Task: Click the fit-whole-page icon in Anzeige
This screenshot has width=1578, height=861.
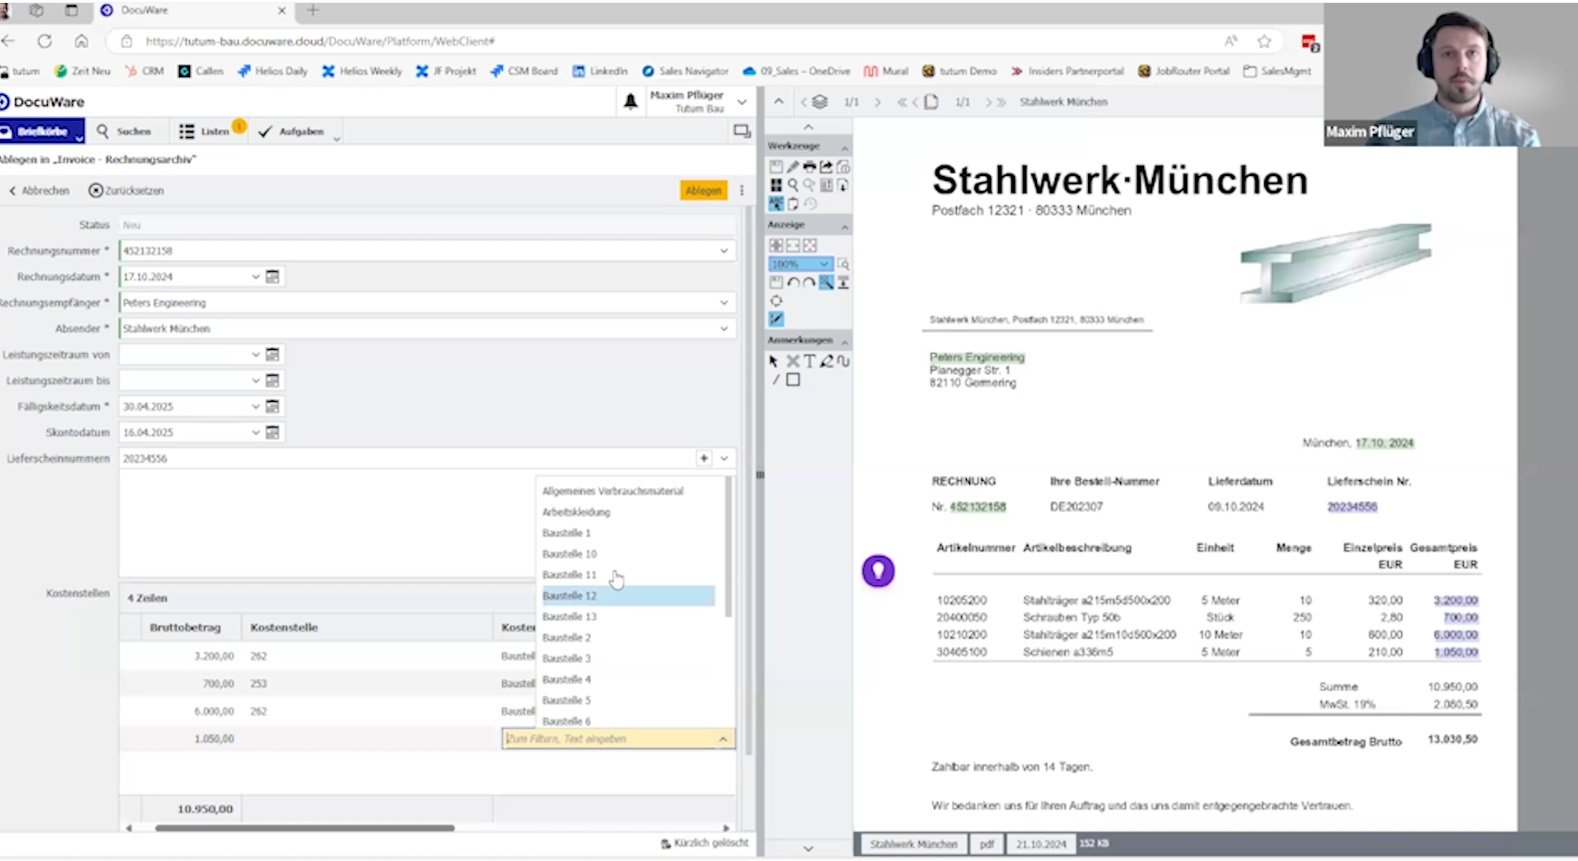Action: point(809,246)
